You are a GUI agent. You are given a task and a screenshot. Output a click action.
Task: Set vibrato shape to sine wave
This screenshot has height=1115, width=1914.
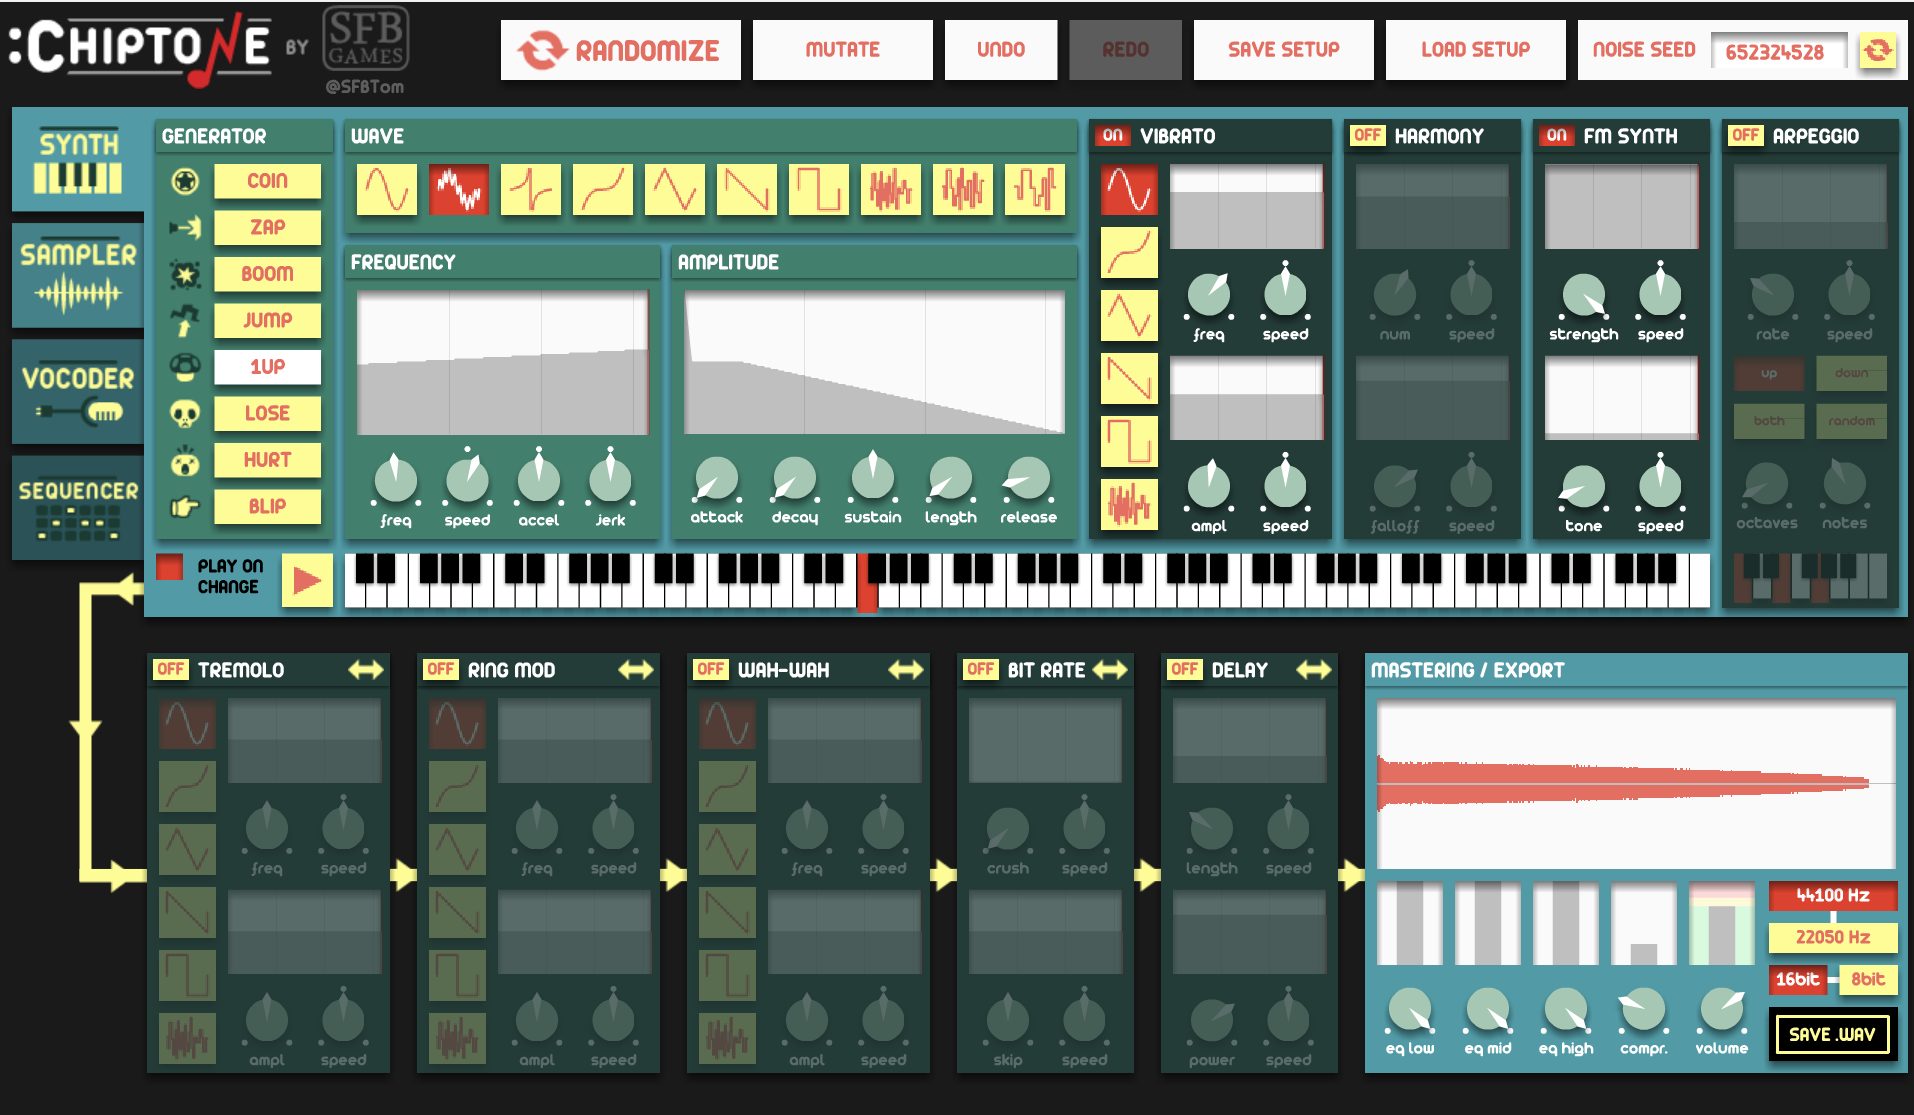coord(1129,190)
